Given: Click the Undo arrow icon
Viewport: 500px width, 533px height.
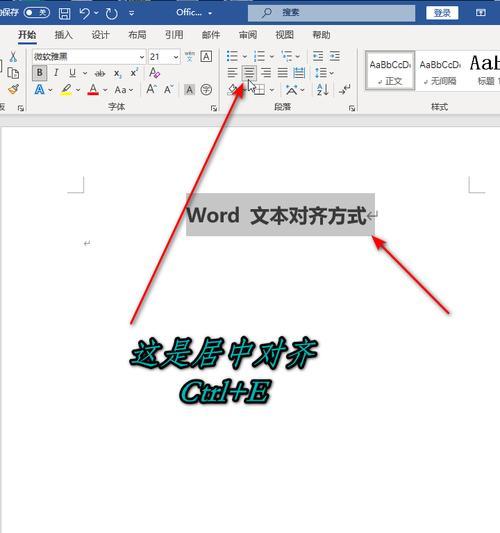Looking at the screenshot, I should [x=85, y=13].
